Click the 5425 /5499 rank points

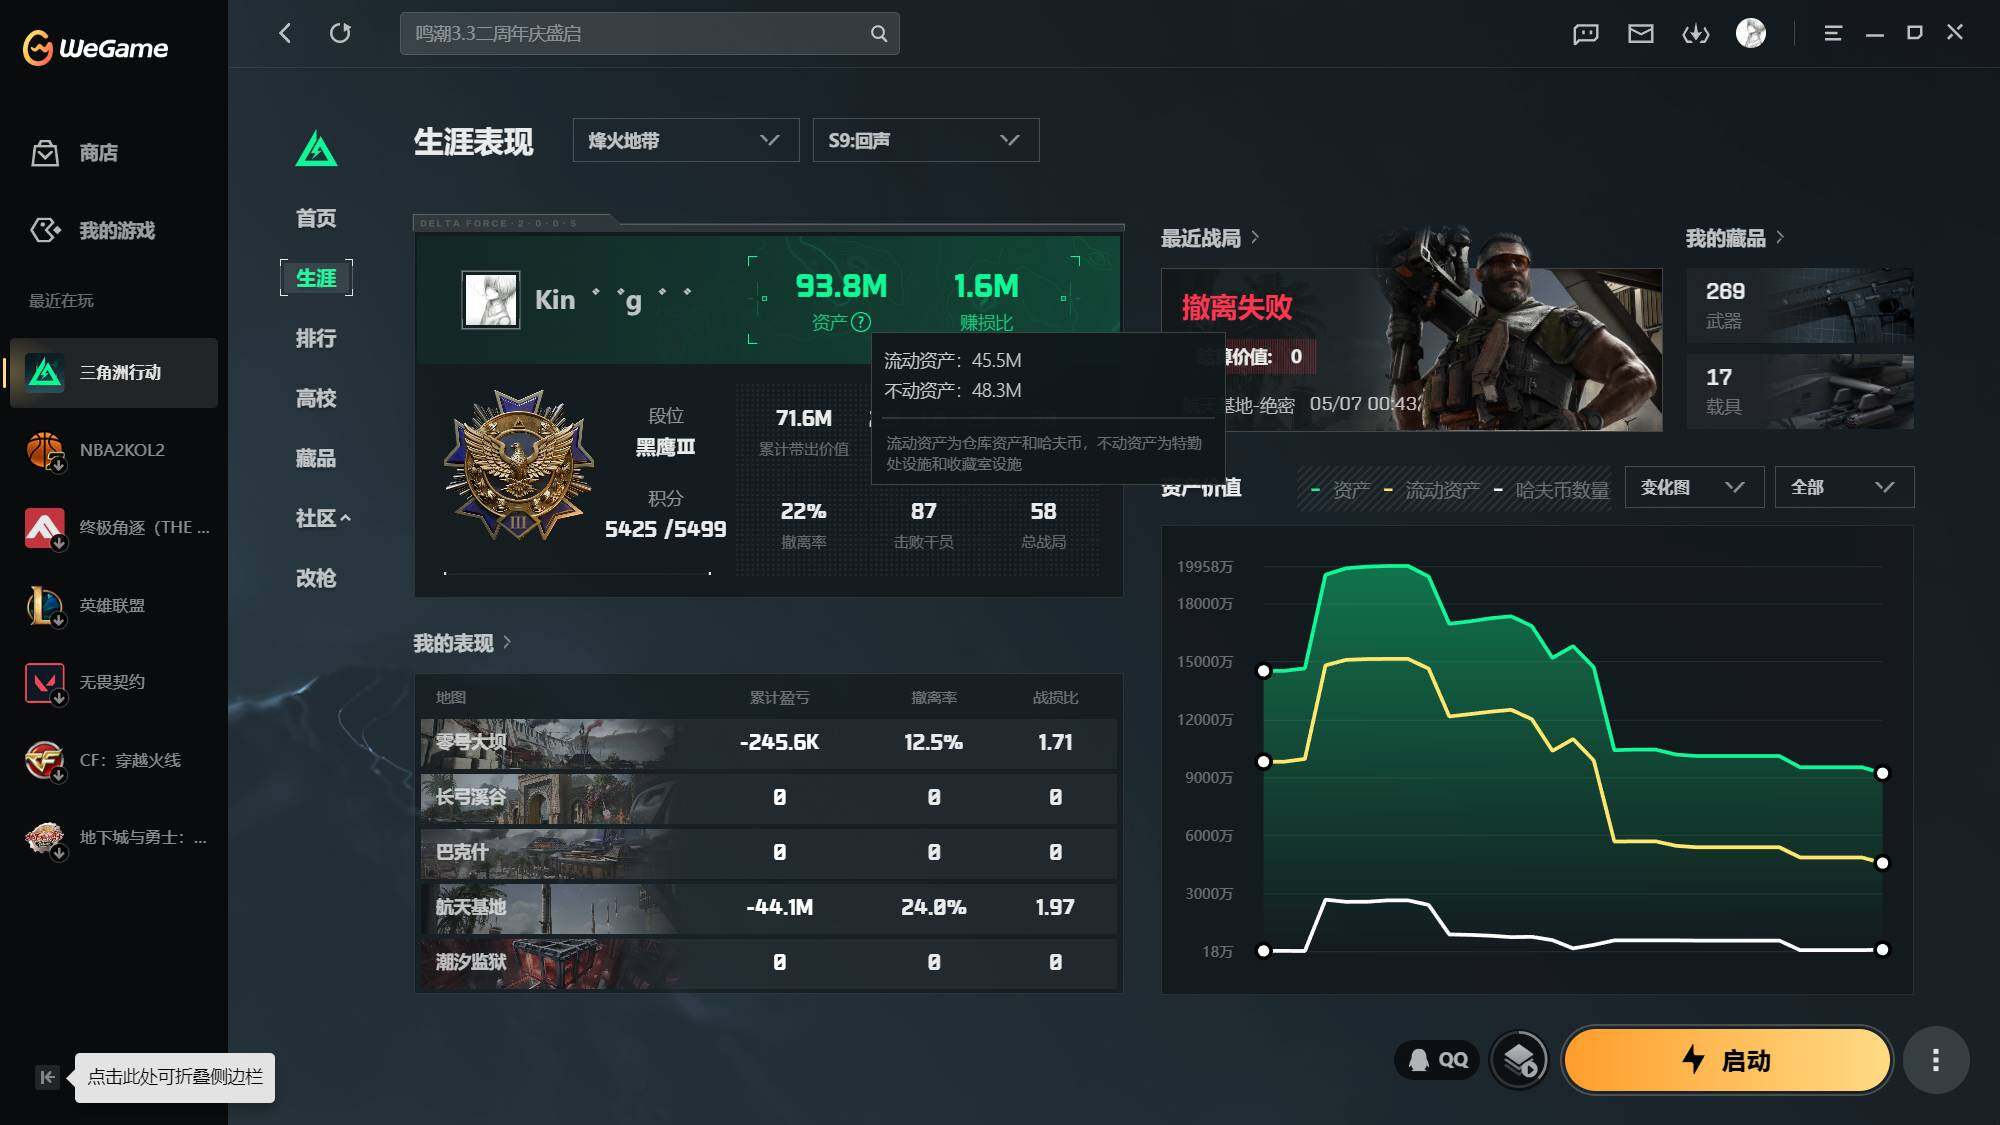(665, 529)
